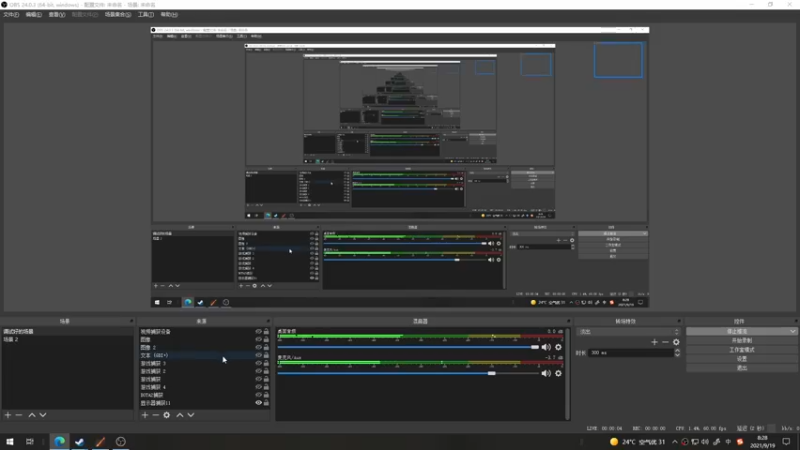This screenshot has width=800, height=450.
Task: Expand the scene transition type dropdown
Action: click(x=629, y=332)
